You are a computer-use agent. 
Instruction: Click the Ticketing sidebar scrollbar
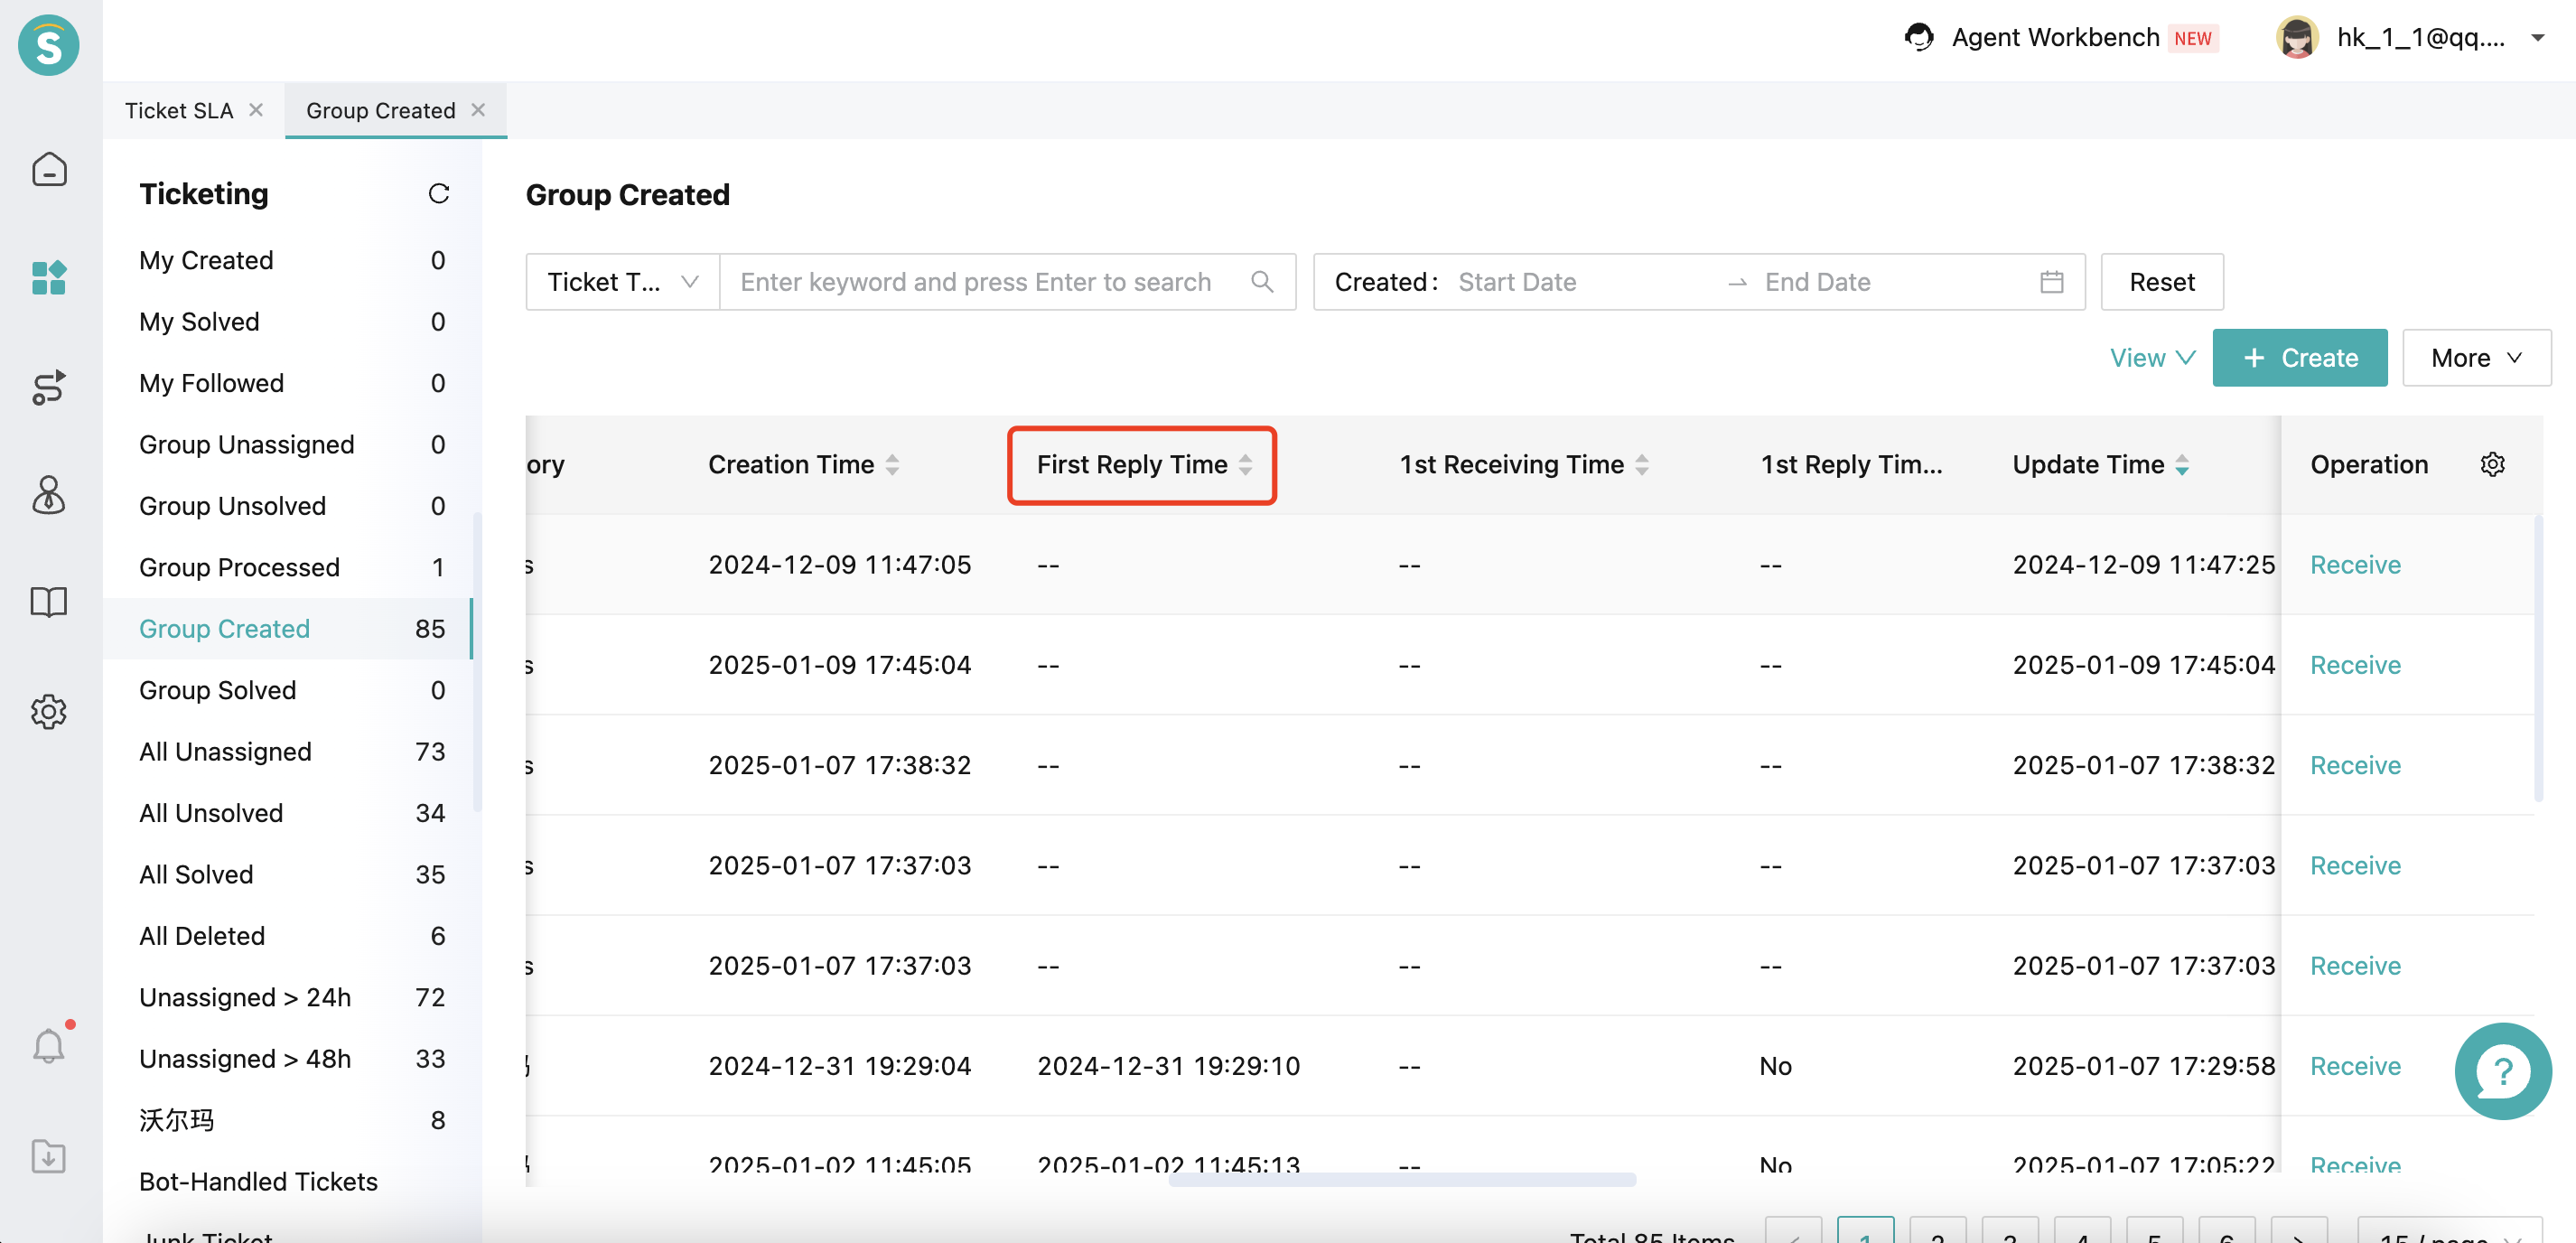(477, 662)
